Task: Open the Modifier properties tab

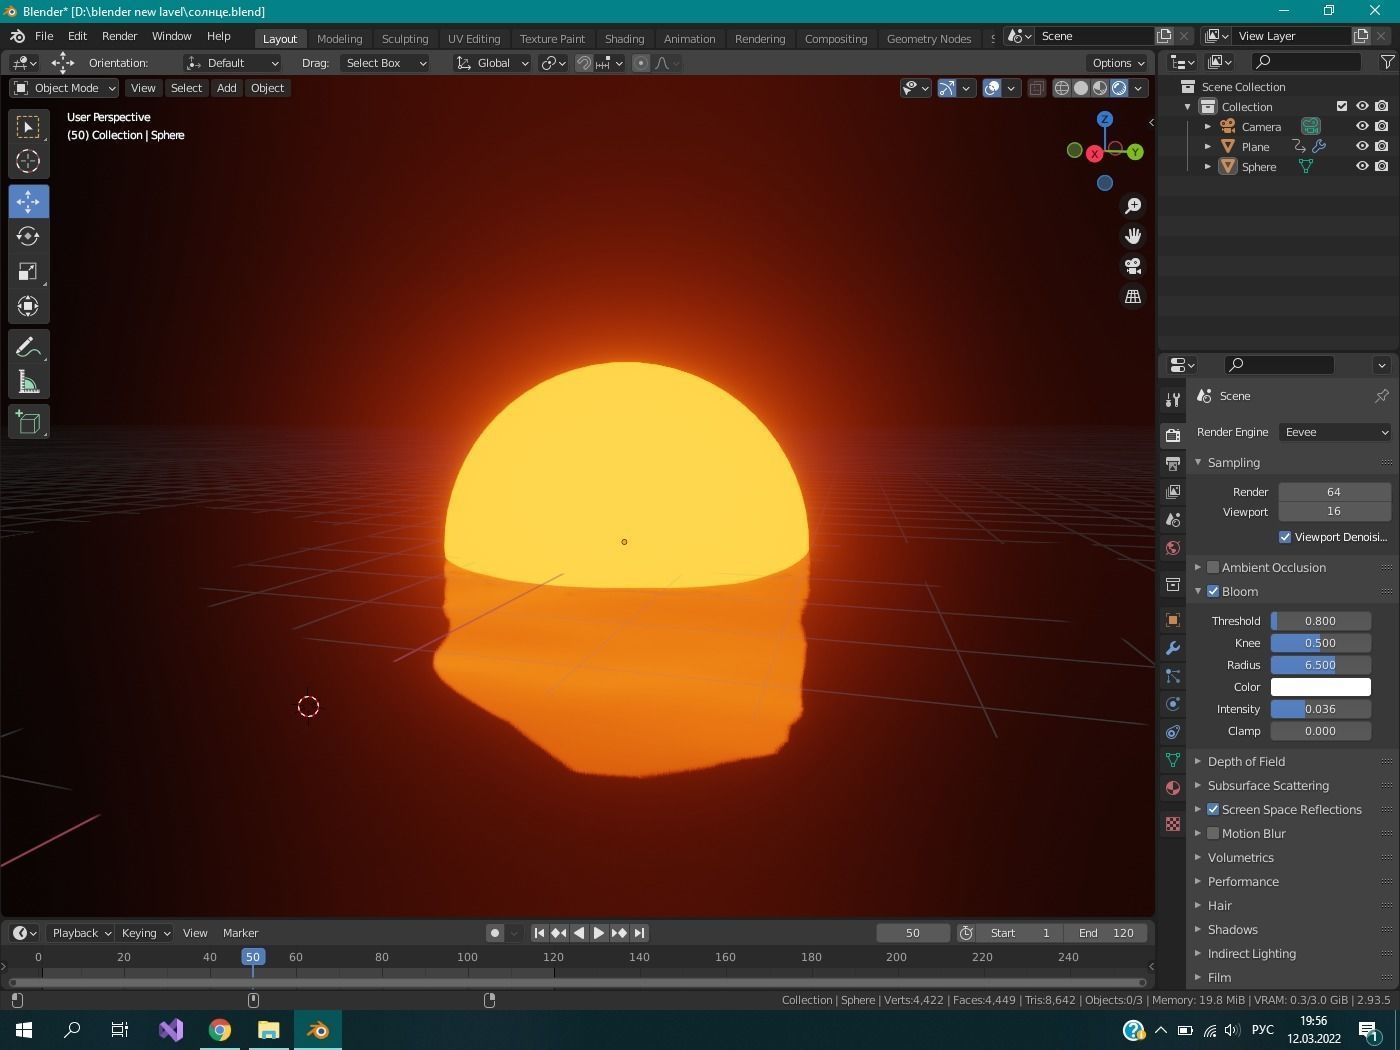Action: 1172,649
